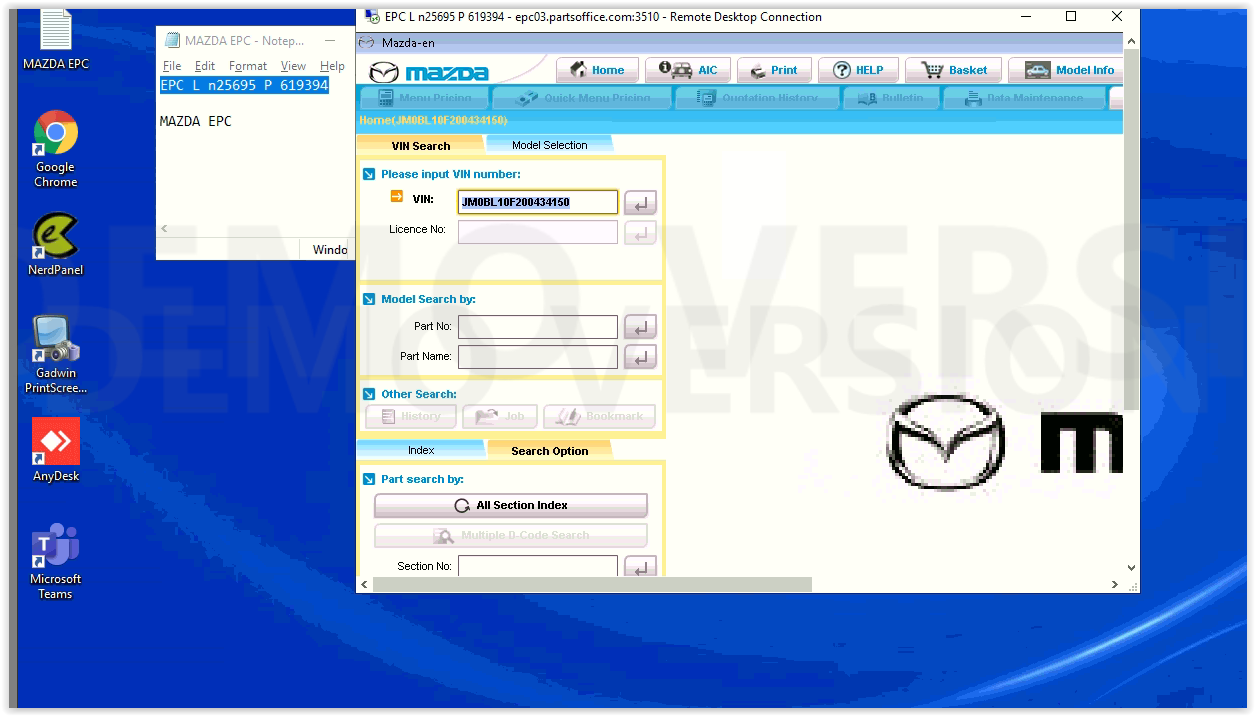
Task: Select the Google Chrome desktop icon
Action: pos(56,149)
